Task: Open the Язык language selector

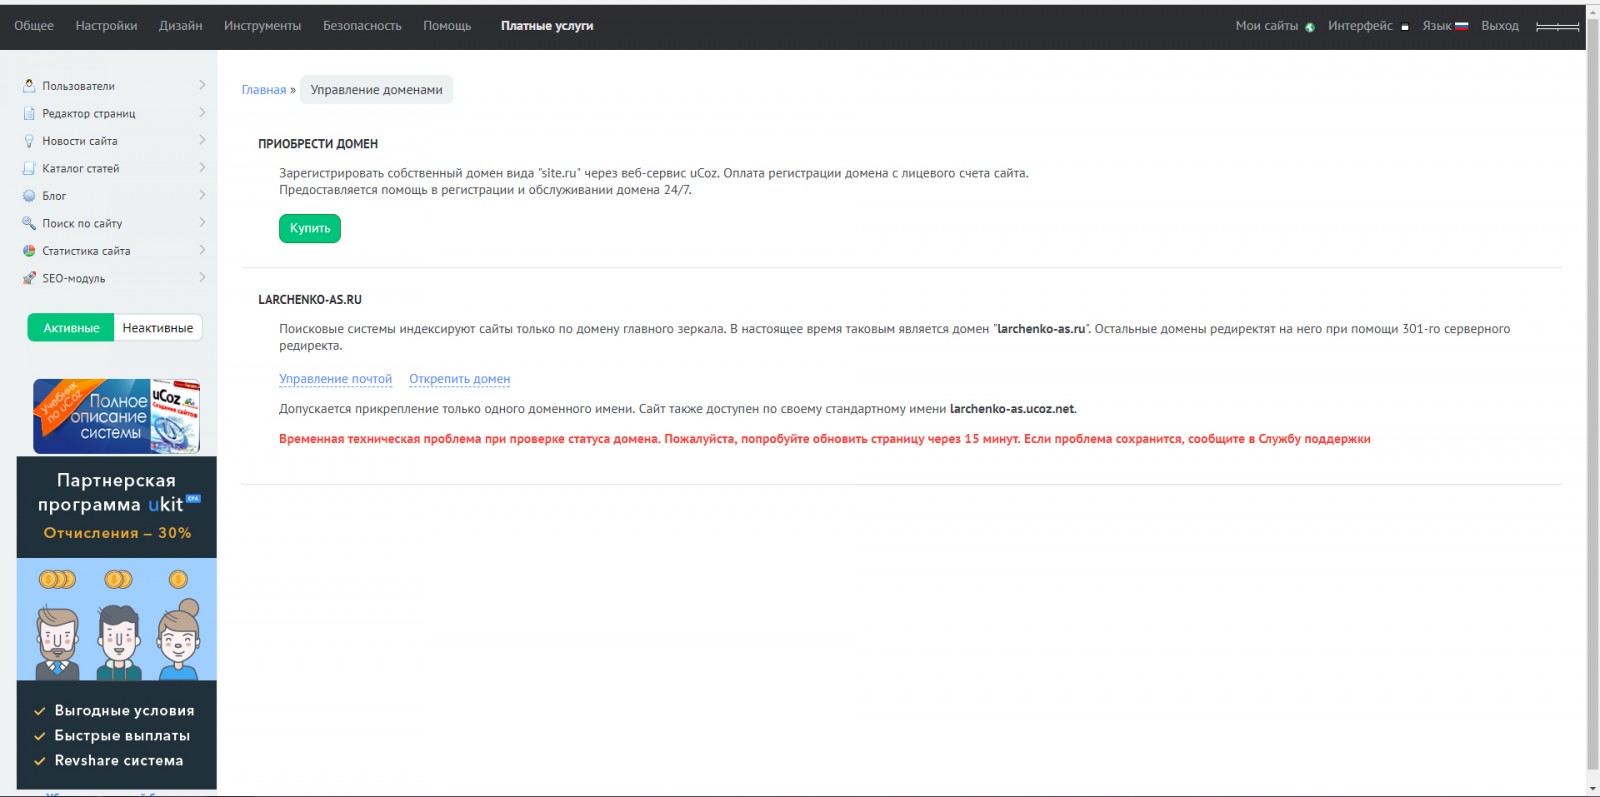Action: (x=1437, y=26)
